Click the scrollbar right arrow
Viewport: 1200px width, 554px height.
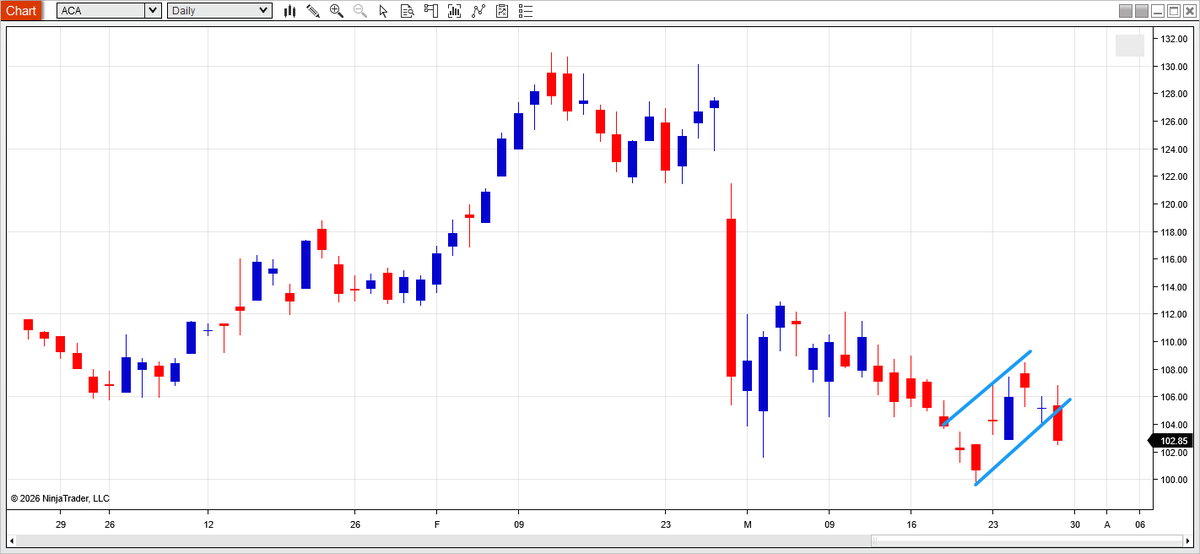[1188, 541]
